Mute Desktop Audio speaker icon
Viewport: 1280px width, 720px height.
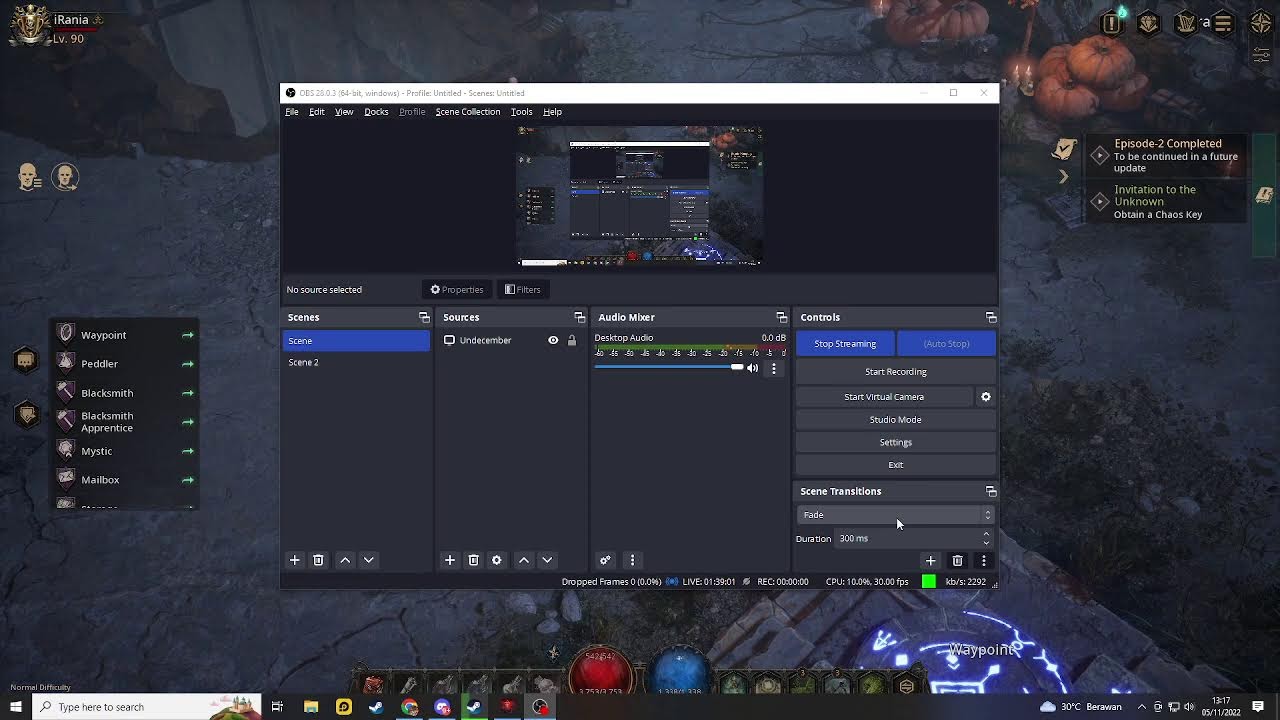pos(753,368)
